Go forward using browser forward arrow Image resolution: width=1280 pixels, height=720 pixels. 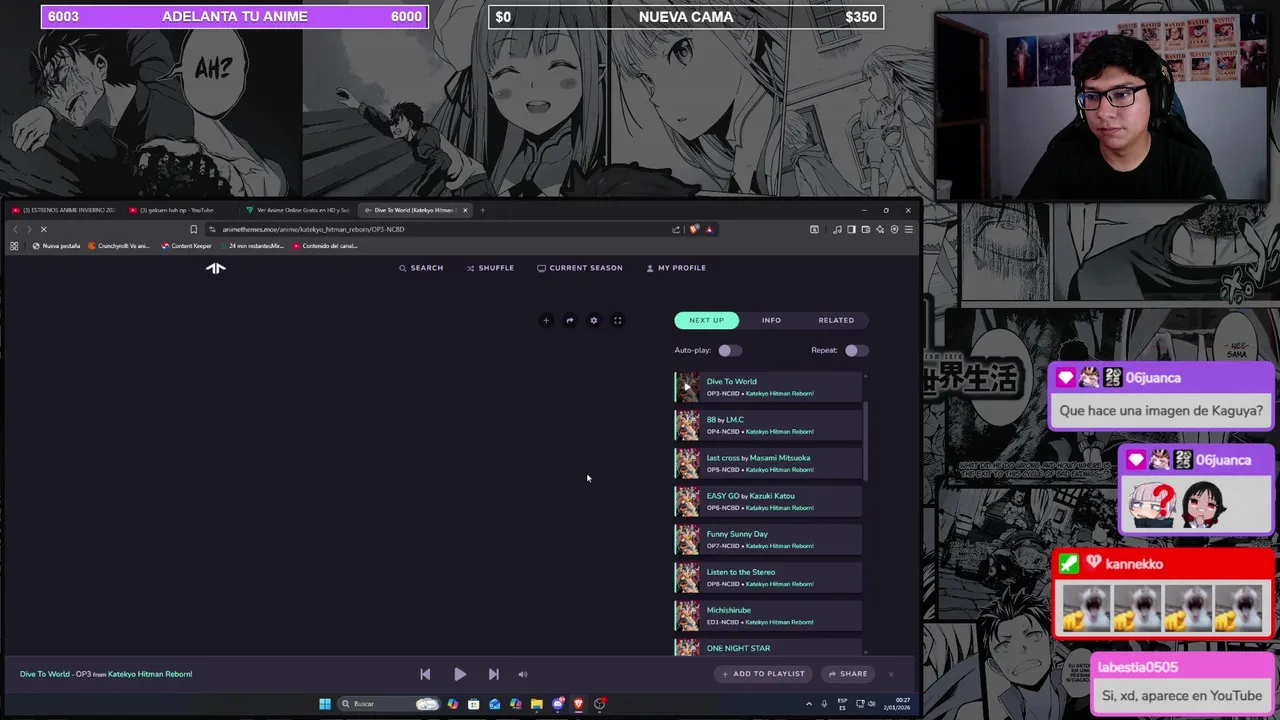click(x=28, y=229)
